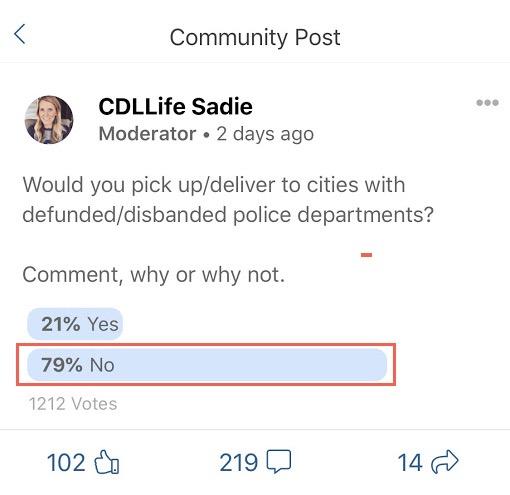
Task: Click the 219 comments count
Action: click(x=239, y=463)
